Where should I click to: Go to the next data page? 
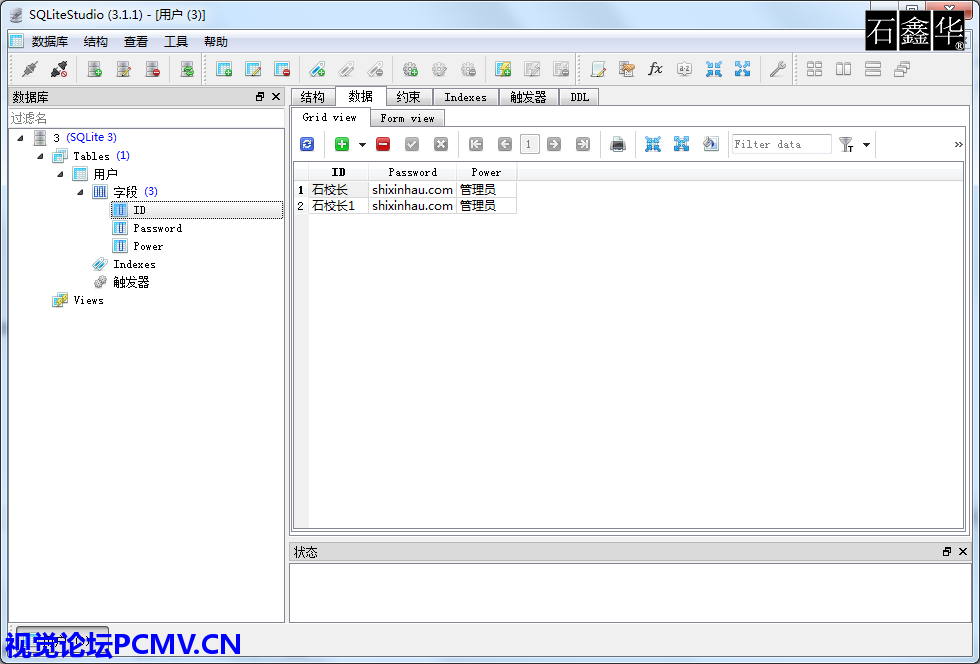[554, 144]
